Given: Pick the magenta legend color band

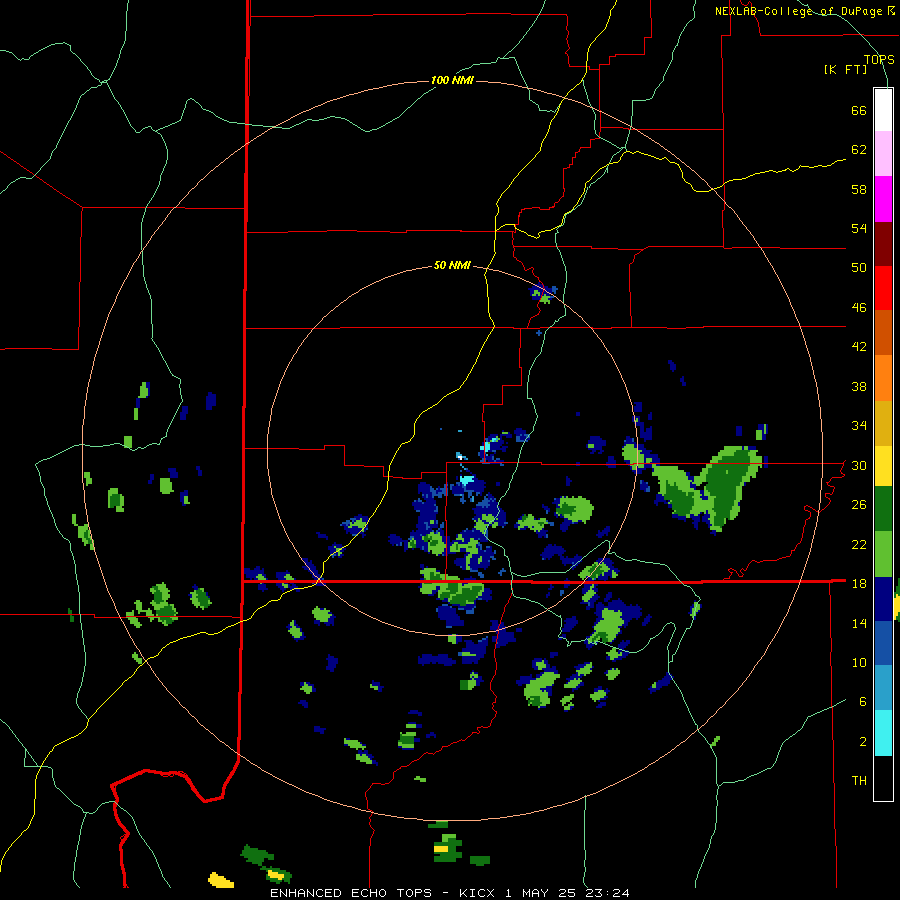Looking at the screenshot, I should click(x=883, y=199).
